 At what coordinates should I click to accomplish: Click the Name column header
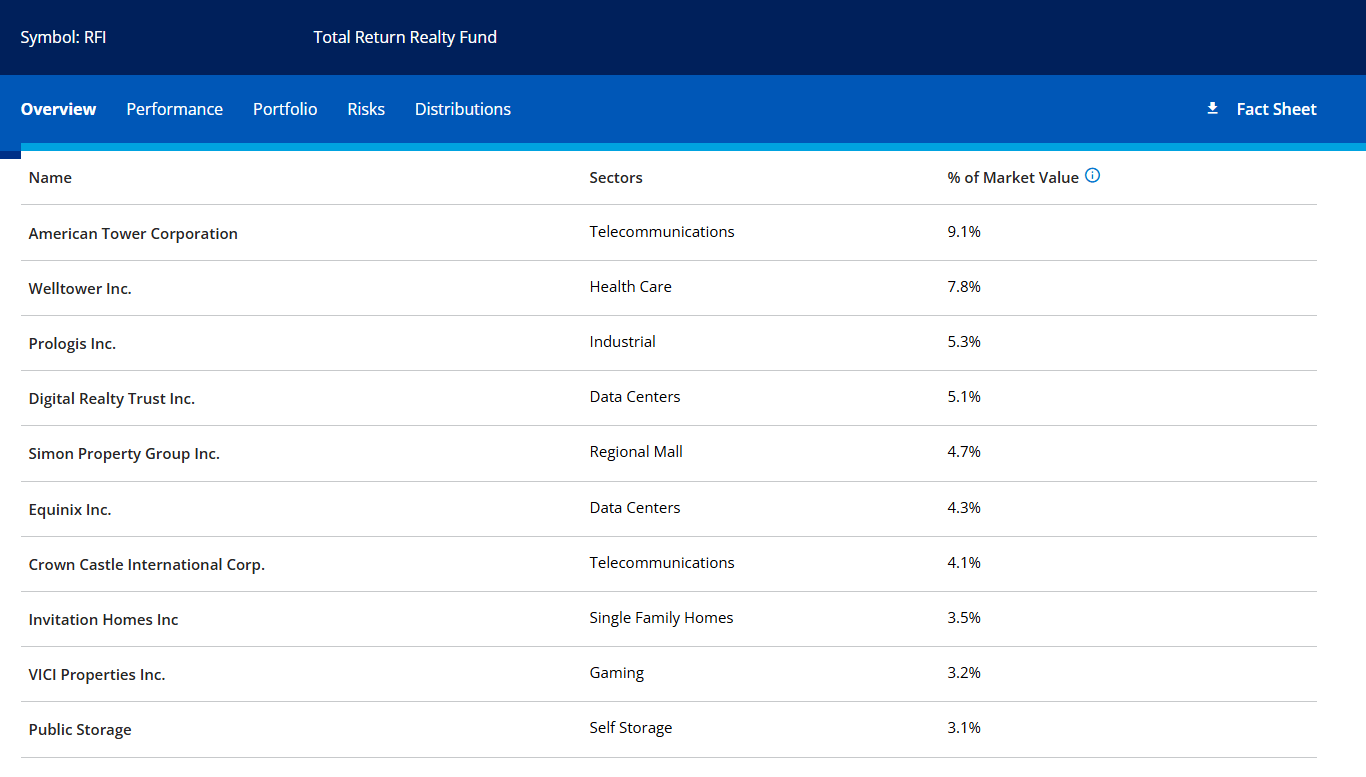click(50, 178)
